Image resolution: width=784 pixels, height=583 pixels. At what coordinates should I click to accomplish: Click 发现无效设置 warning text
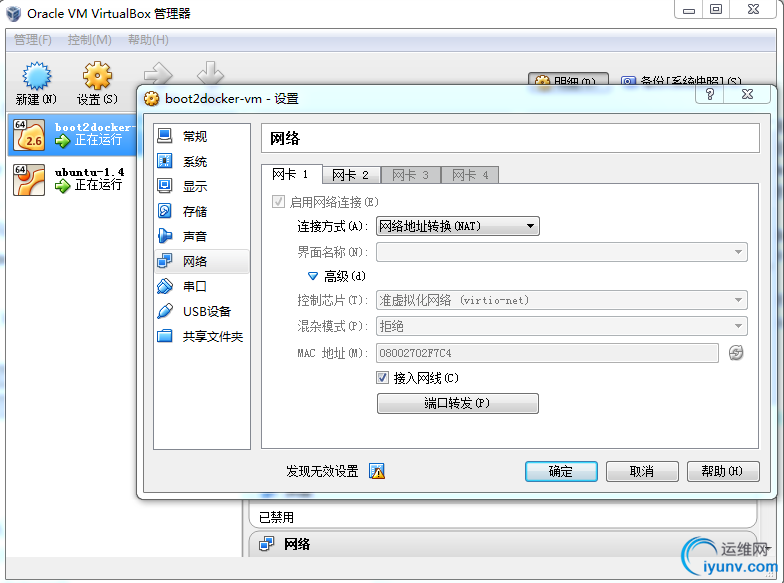tap(322, 471)
